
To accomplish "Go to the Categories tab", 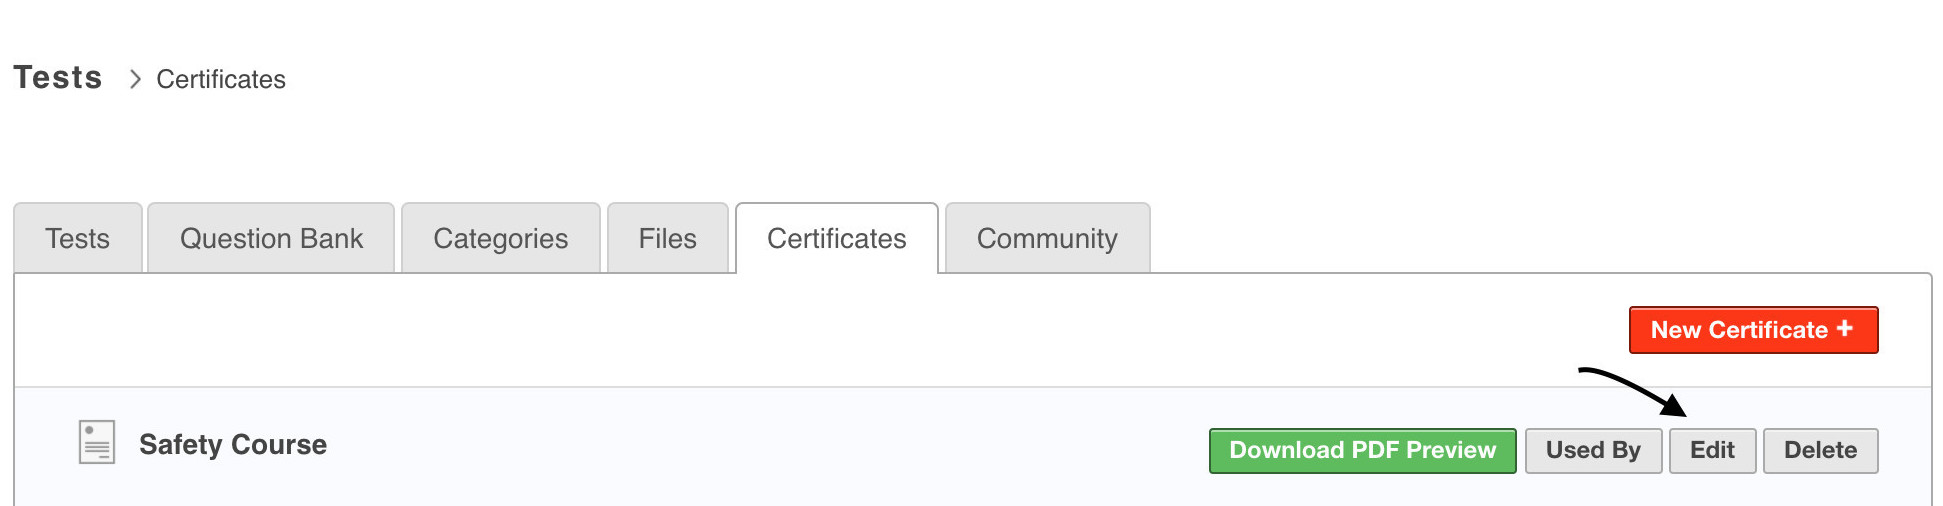I will [500, 239].
